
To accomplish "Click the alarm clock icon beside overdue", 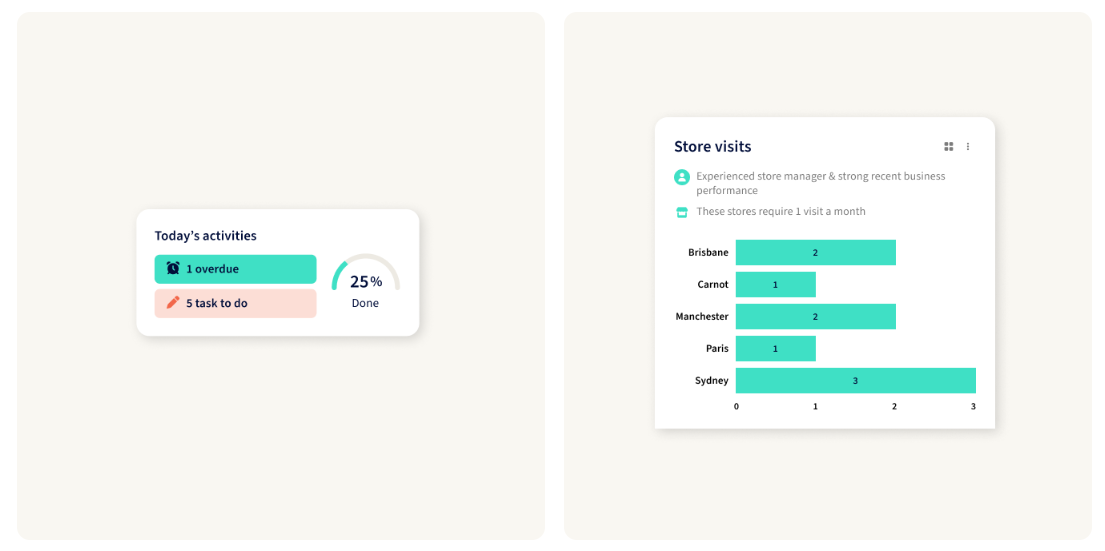I will (x=173, y=269).
